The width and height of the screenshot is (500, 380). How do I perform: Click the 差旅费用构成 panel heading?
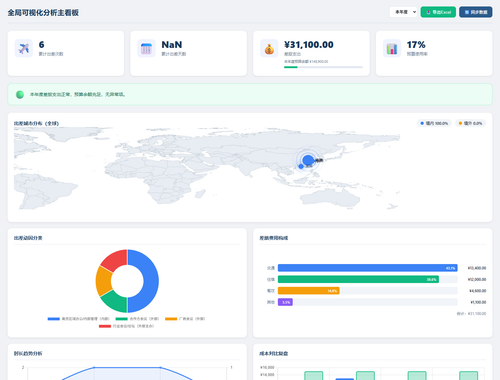274,238
